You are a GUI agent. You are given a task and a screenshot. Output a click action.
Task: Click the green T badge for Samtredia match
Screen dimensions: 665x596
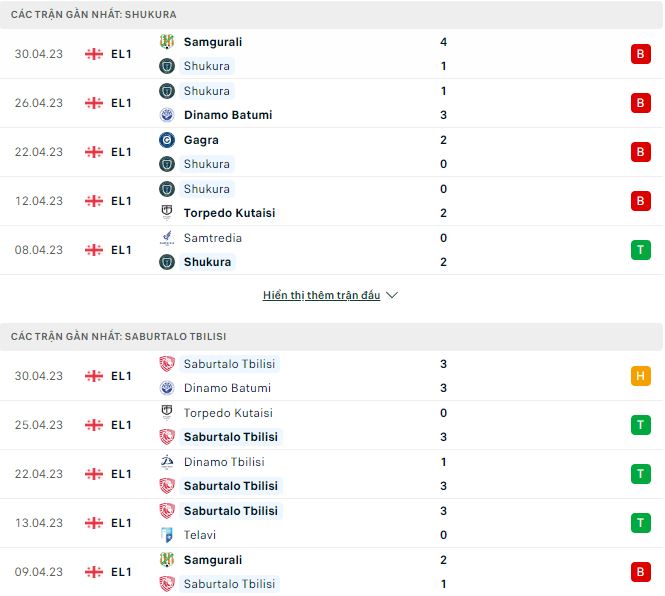tap(640, 250)
